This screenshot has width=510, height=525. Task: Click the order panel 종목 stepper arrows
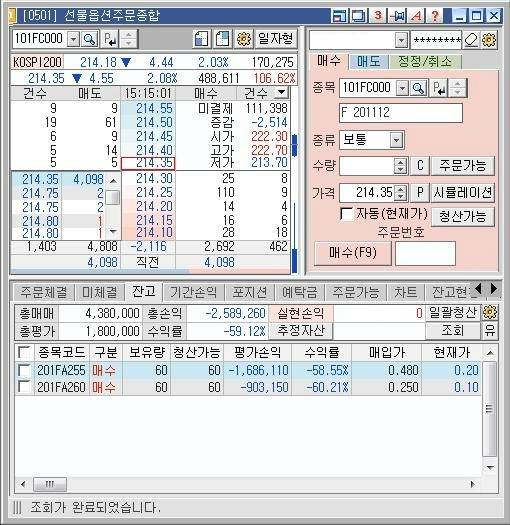click(458, 88)
